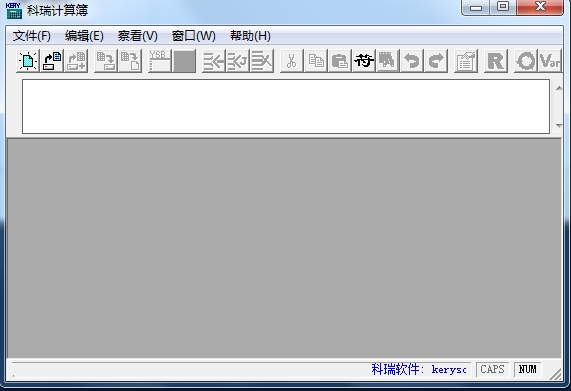Click the YSB toolbar icon
This screenshot has height=391, width=571.
click(160, 61)
